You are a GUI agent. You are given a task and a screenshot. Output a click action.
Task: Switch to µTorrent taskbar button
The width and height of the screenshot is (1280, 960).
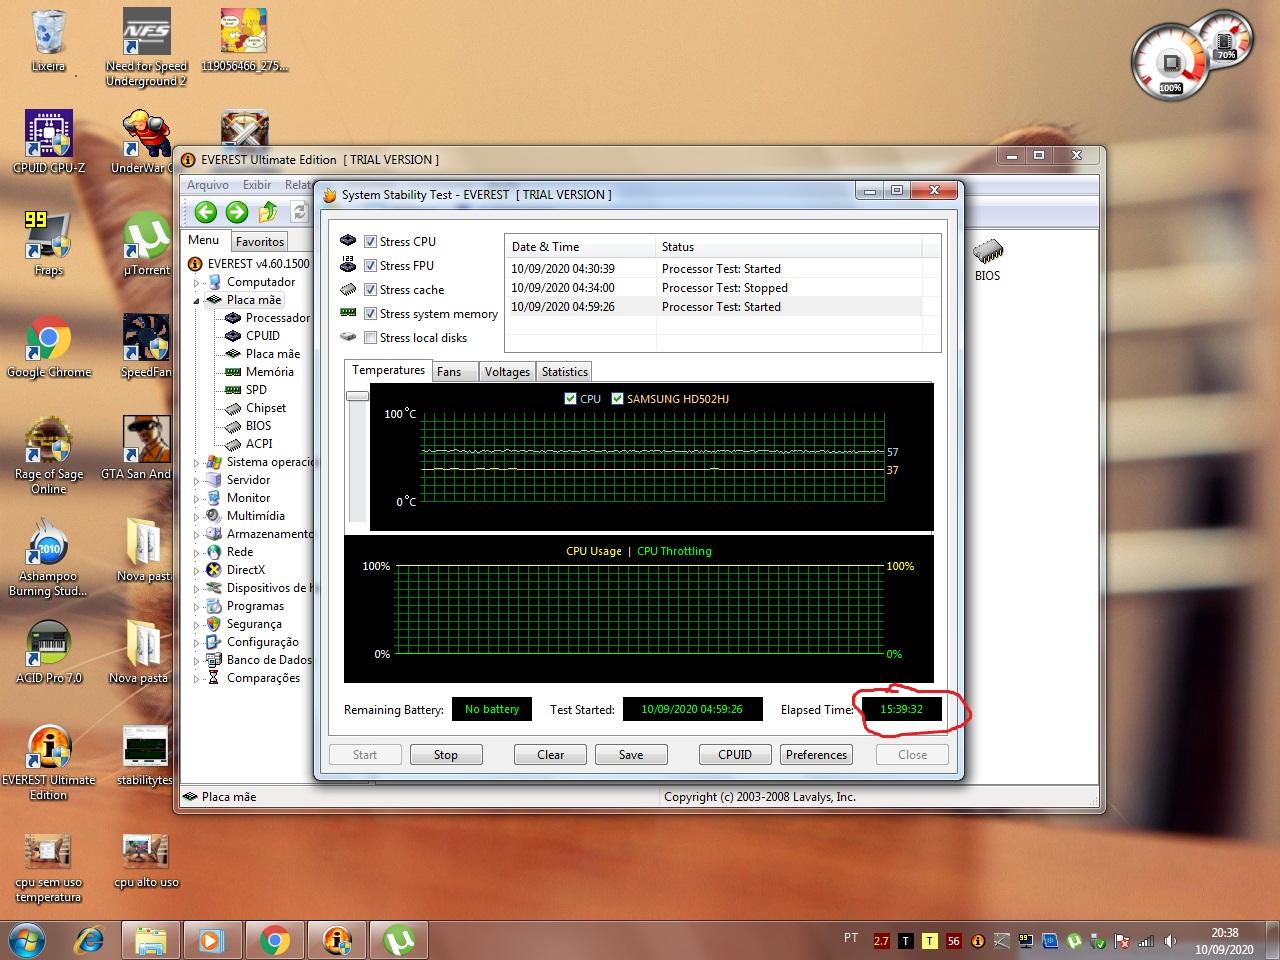[x=399, y=940]
